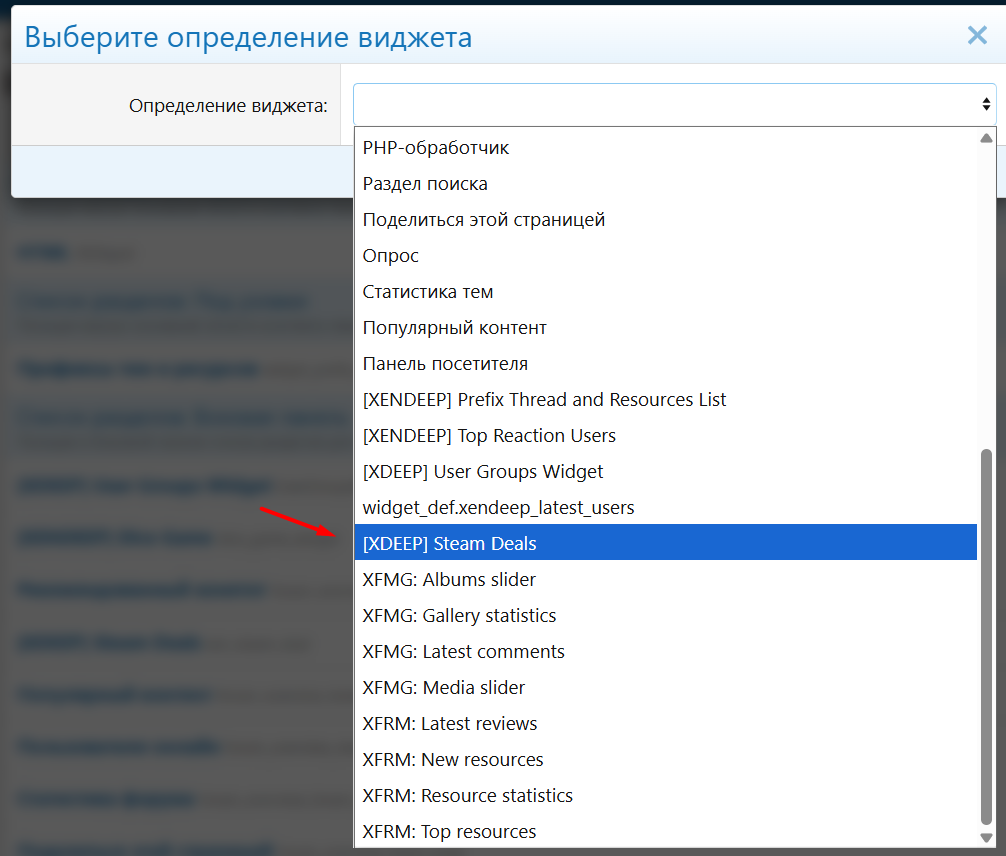The width and height of the screenshot is (1006, 856).
Task: Choose Раздел поиска from the list
Action: 425,184
